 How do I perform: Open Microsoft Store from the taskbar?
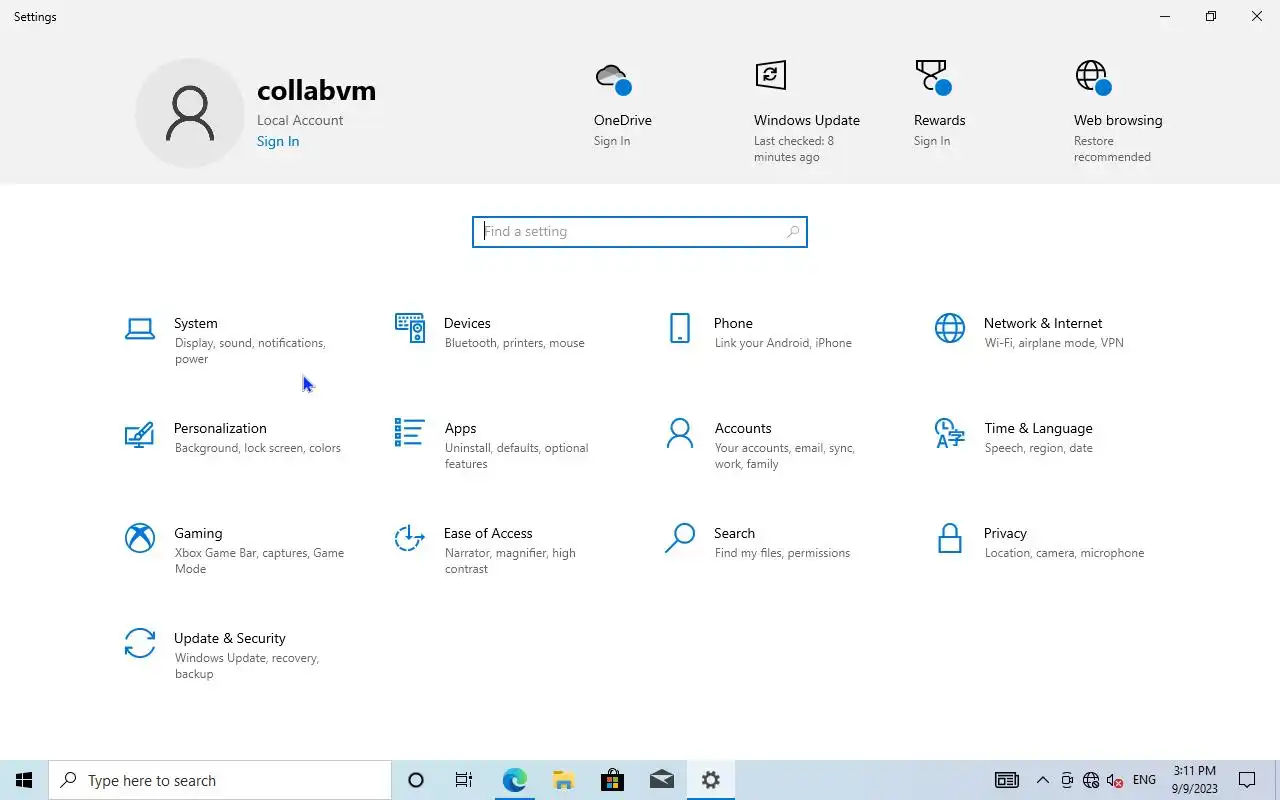tap(612, 780)
